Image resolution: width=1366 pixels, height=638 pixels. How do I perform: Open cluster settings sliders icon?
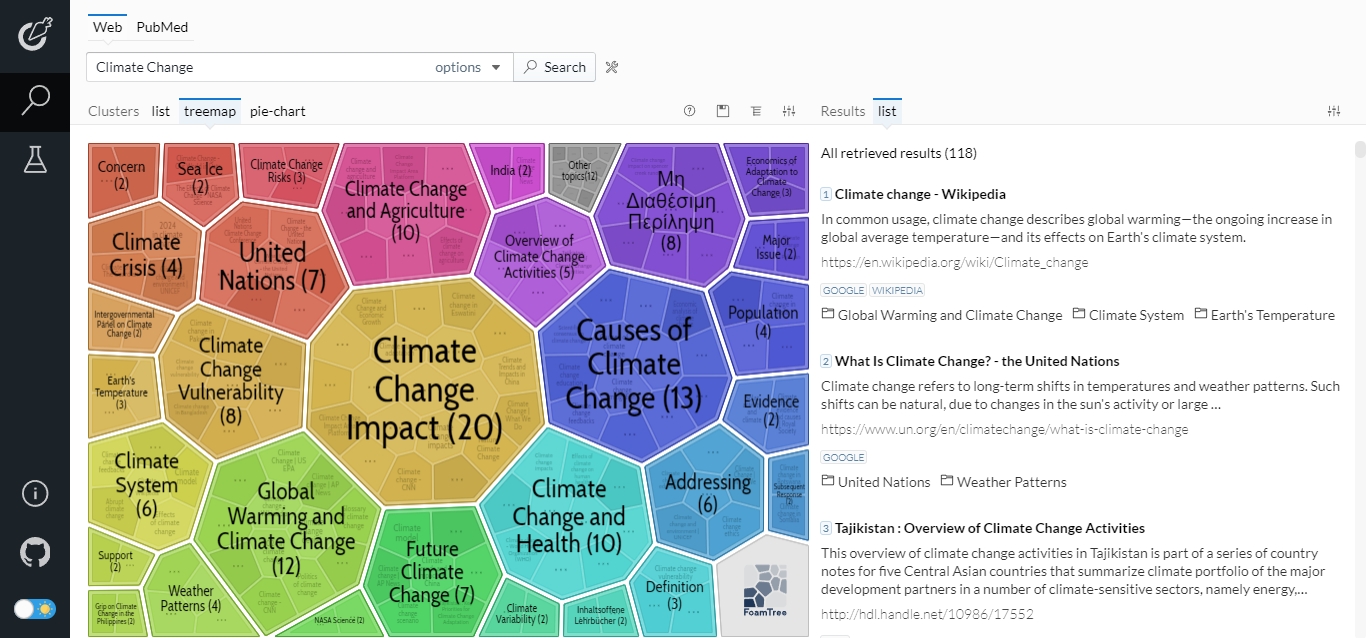pos(789,111)
